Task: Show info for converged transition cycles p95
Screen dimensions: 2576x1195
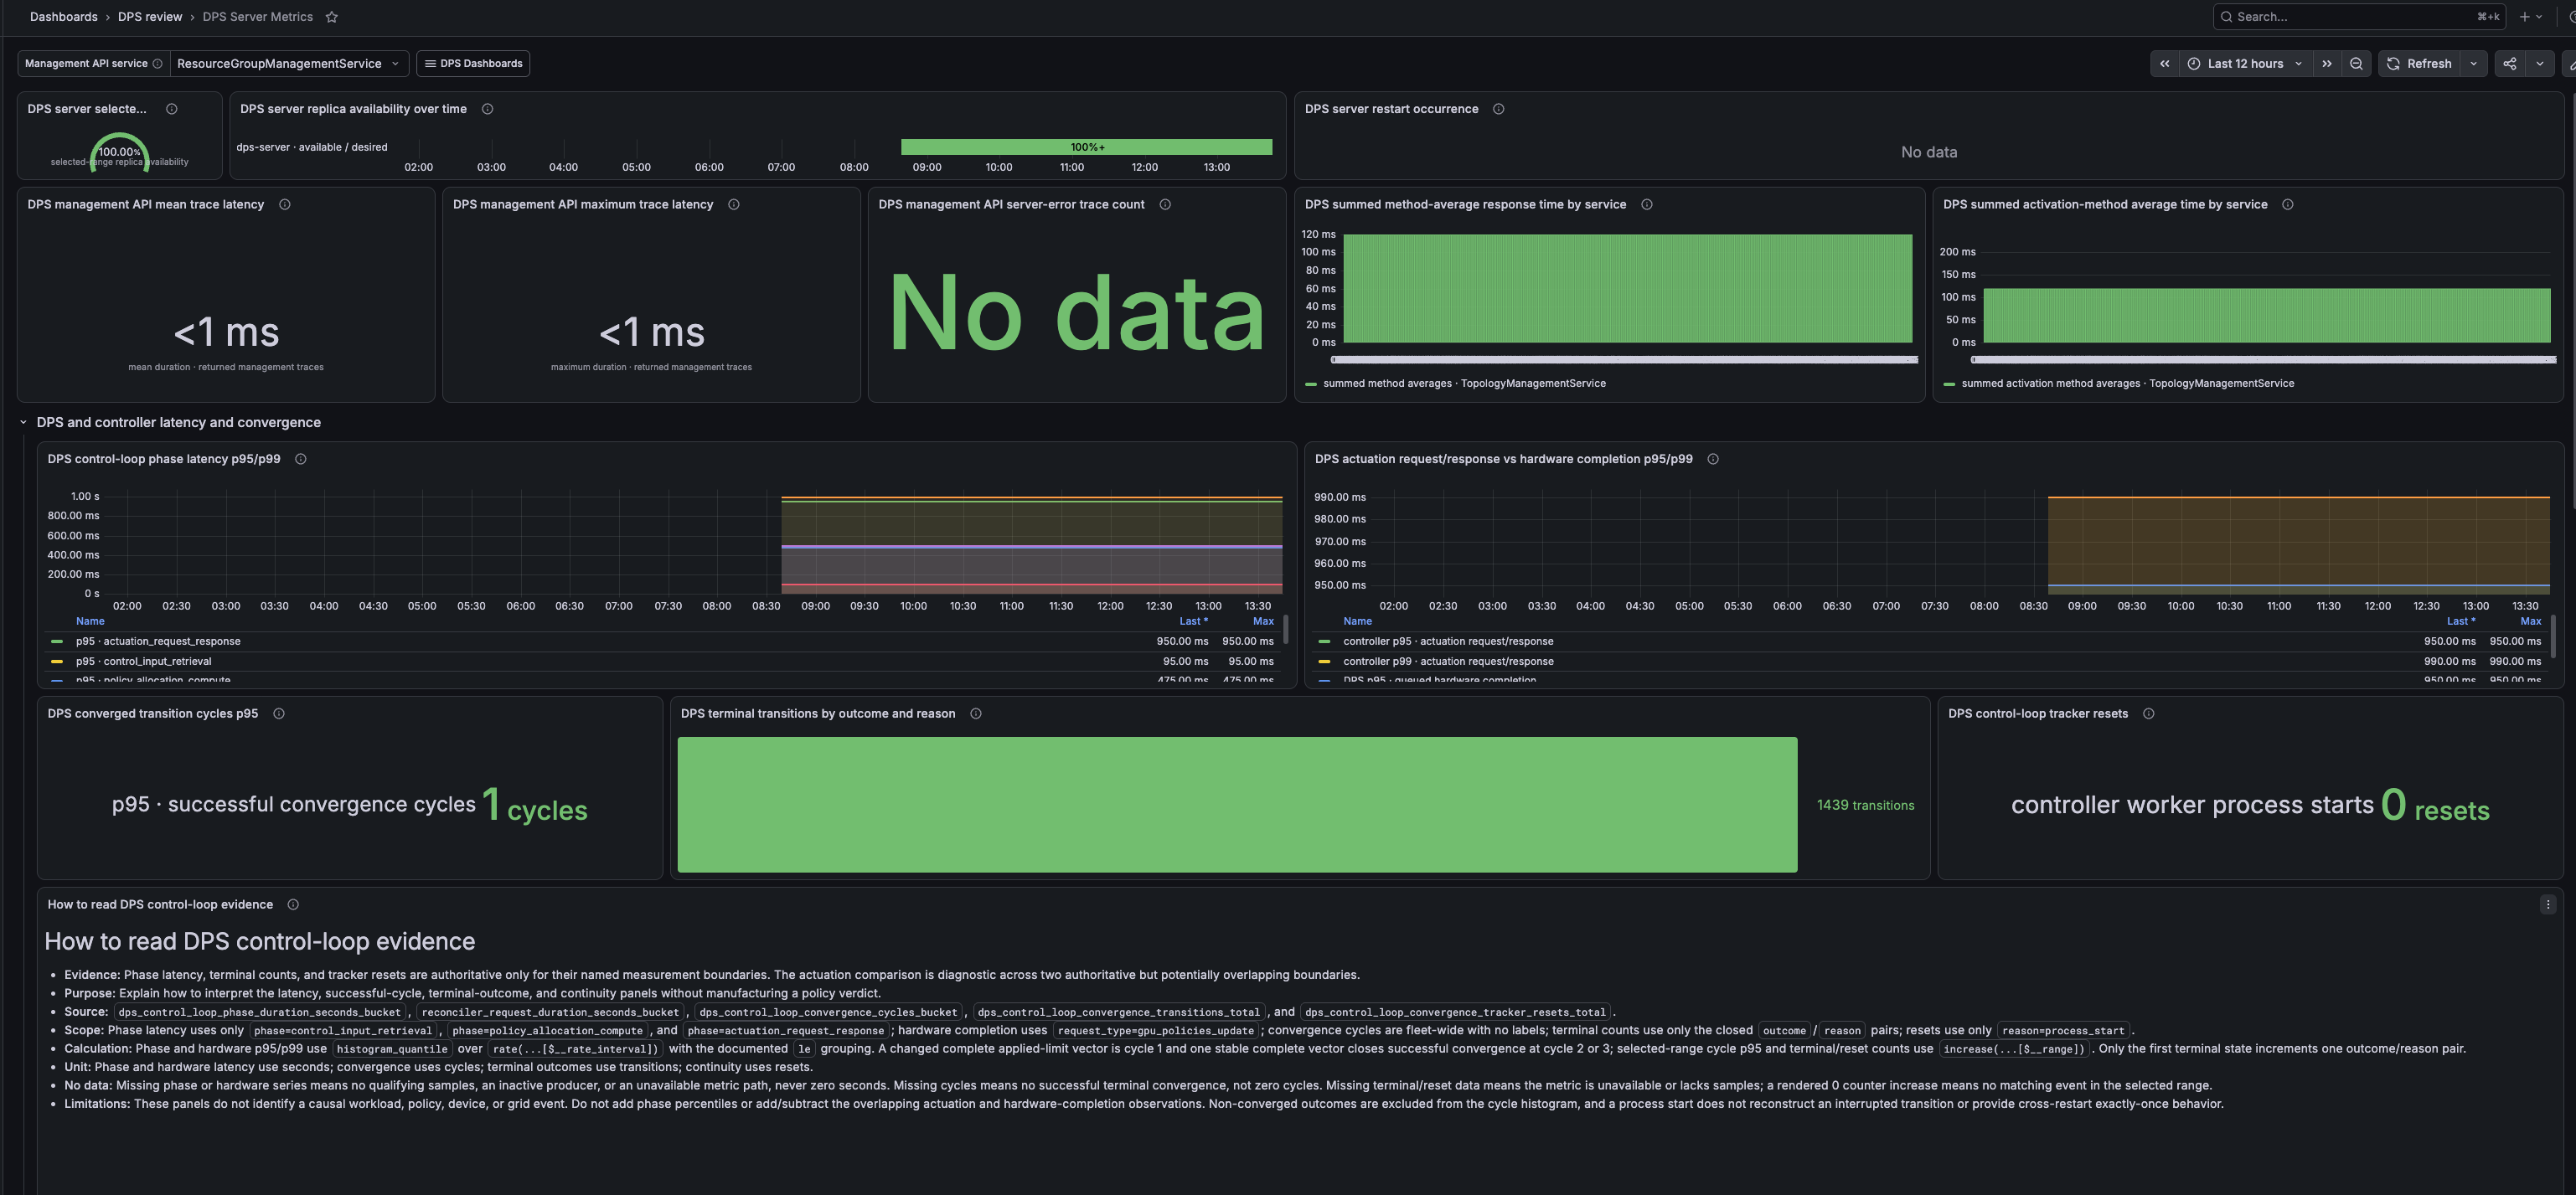Action: pos(278,714)
